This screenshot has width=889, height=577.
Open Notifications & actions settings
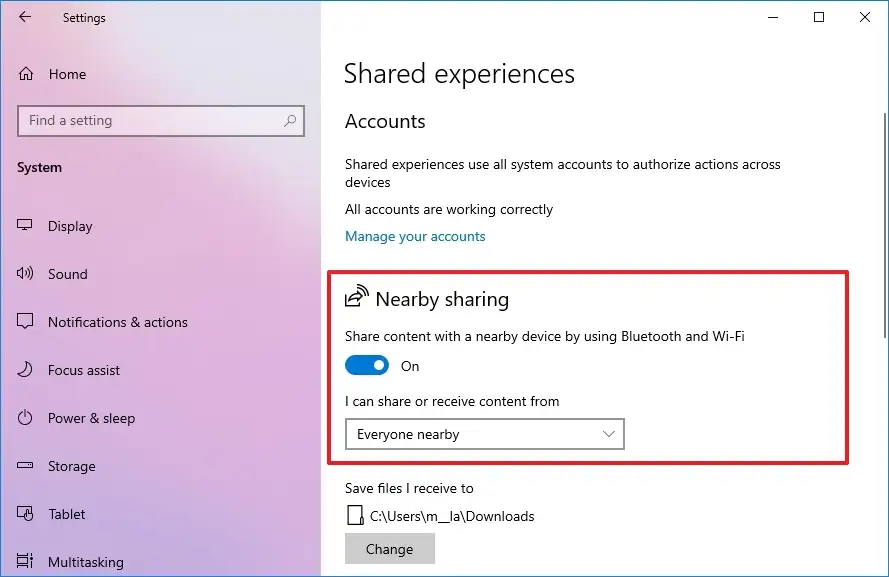118,322
